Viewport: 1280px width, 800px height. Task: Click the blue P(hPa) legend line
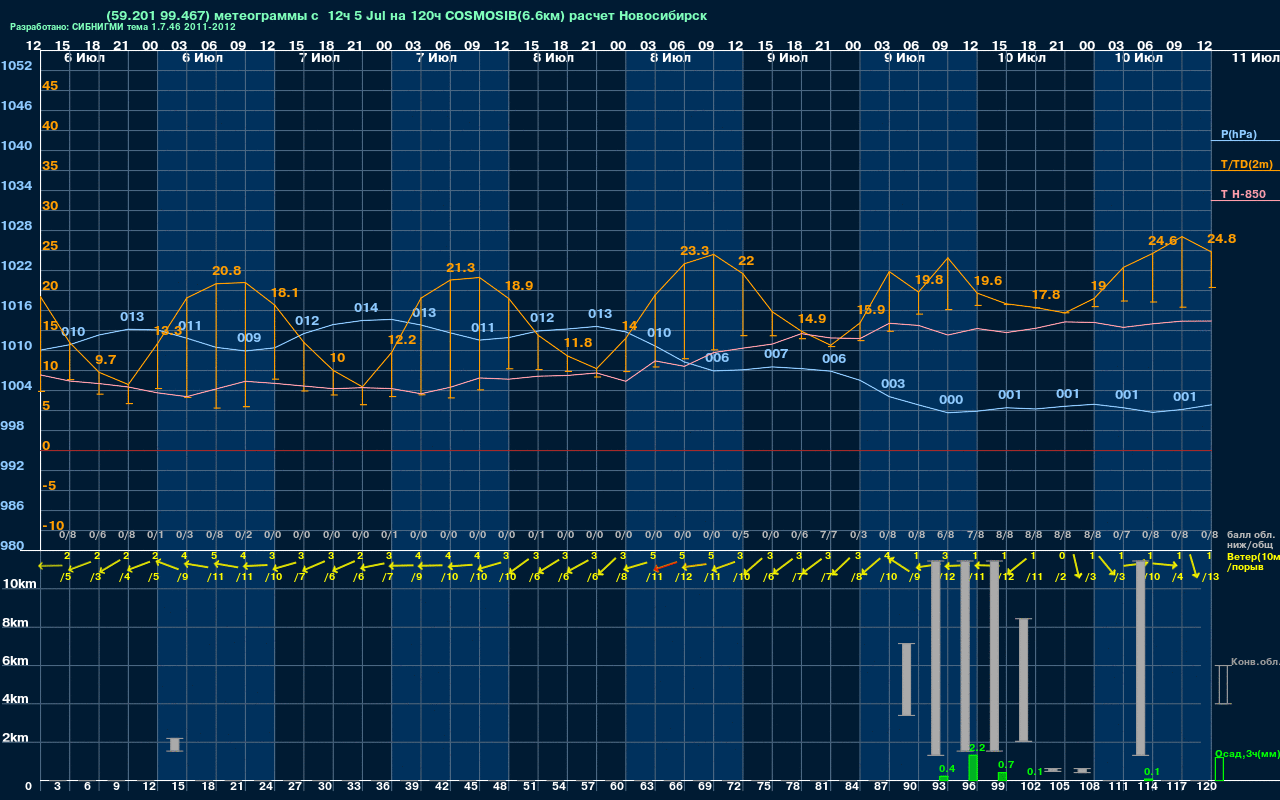[1245, 141]
